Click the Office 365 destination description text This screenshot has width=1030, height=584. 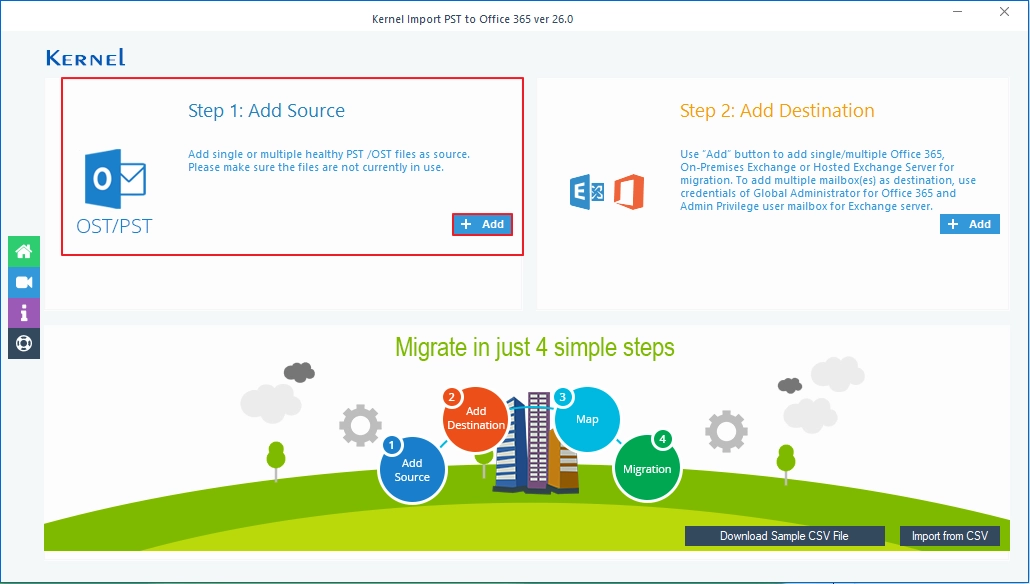pyautogui.click(x=828, y=180)
